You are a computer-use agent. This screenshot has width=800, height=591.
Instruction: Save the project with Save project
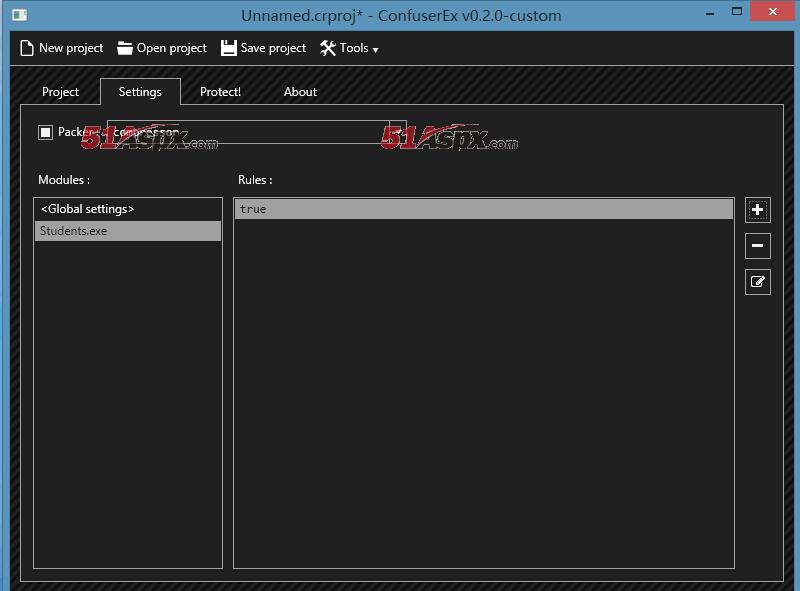coord(263,48)
